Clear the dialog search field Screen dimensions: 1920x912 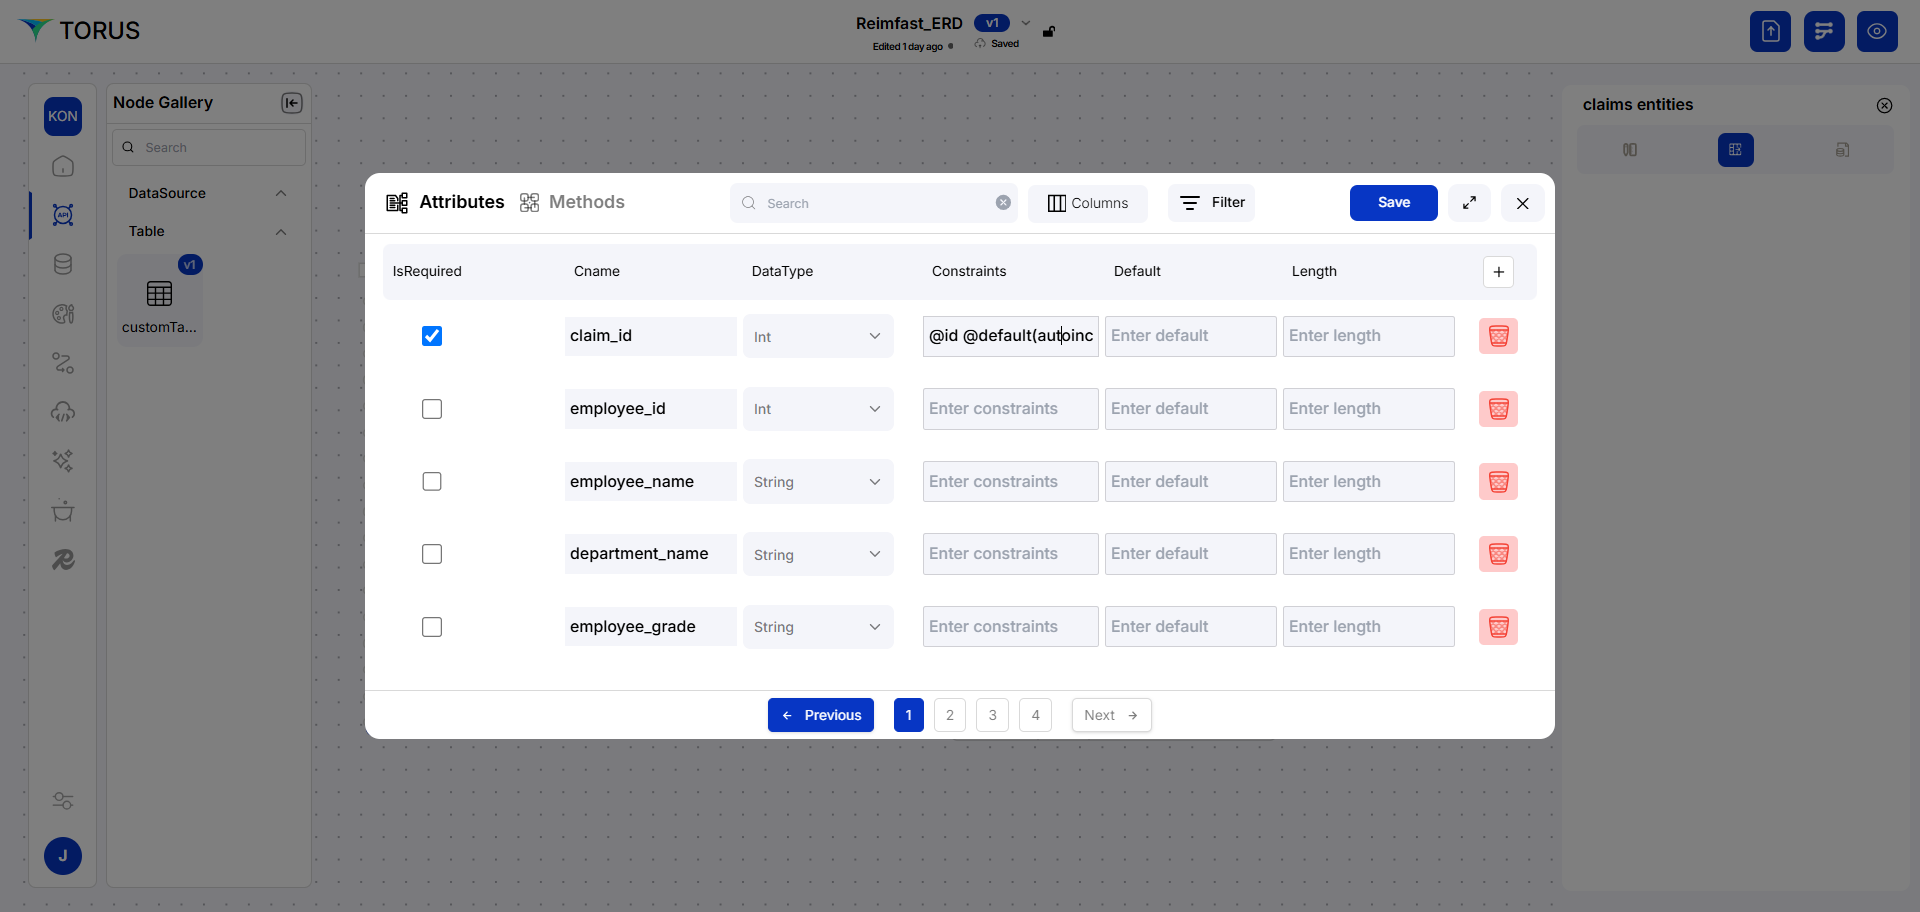point(1003,202)
